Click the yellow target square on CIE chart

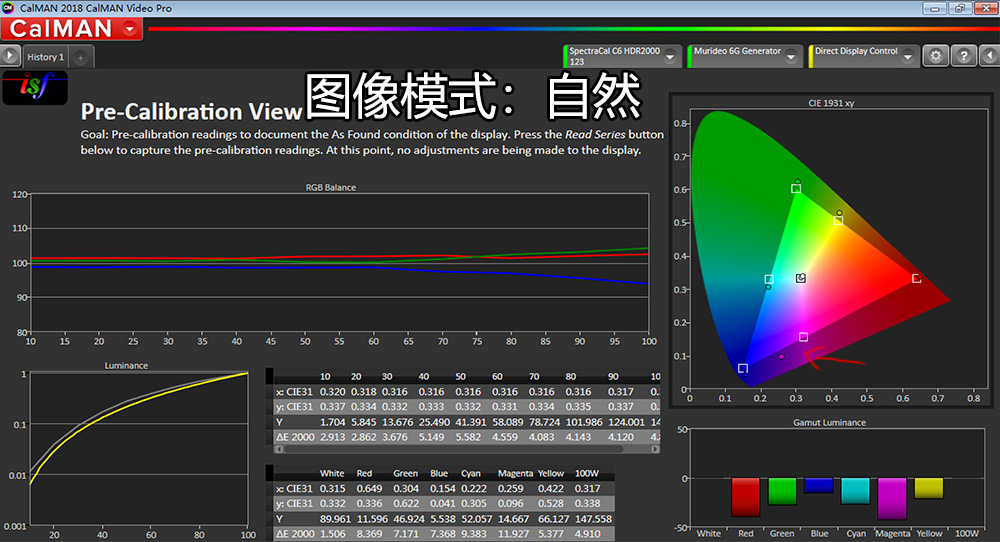pyautogui.click(x=838, y=221)
